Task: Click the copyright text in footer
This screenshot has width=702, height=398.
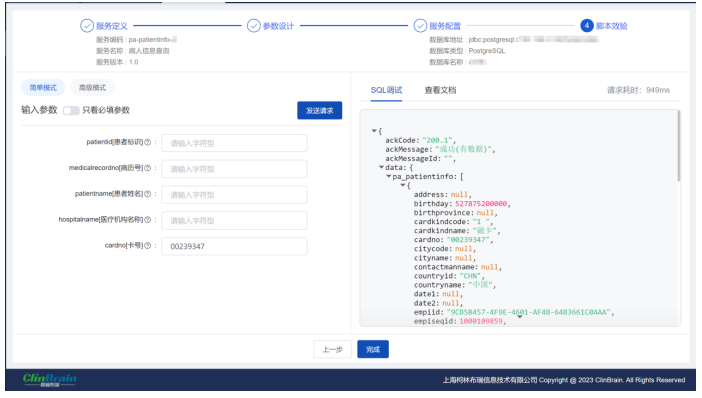Action: (x=564, y=380)
